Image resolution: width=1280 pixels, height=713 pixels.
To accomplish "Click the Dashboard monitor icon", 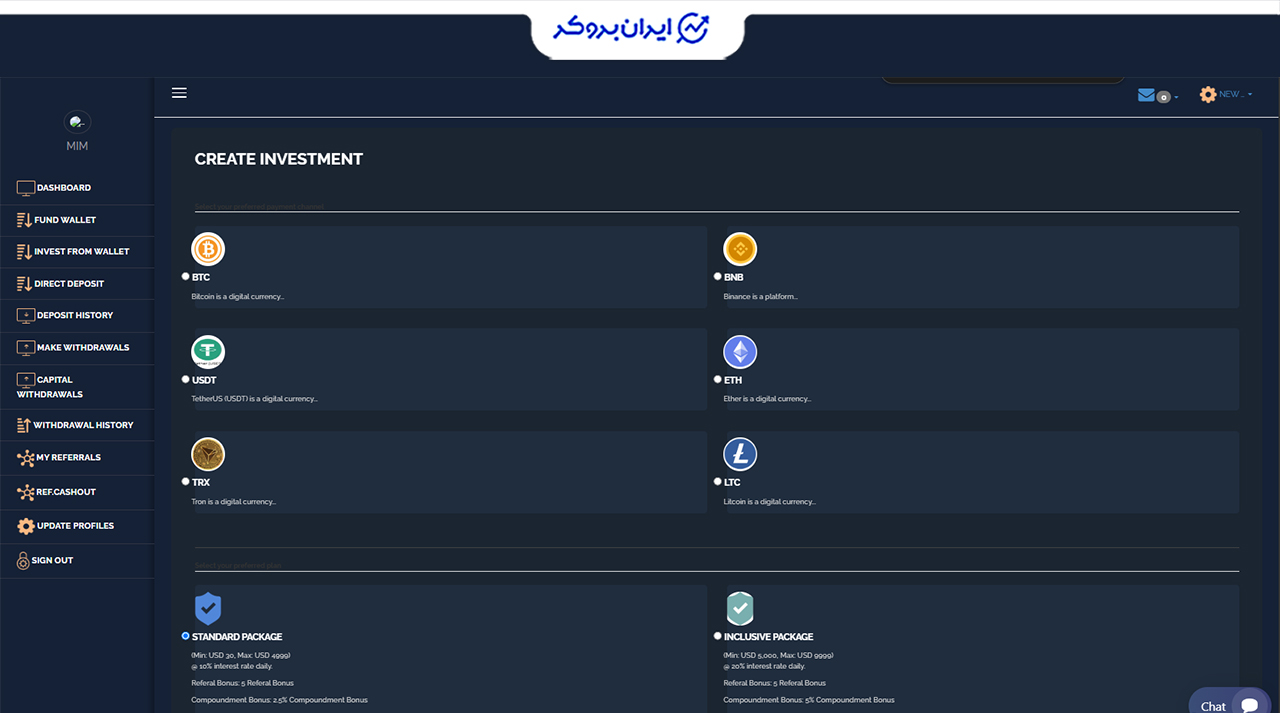I will [x=25, y=188].
